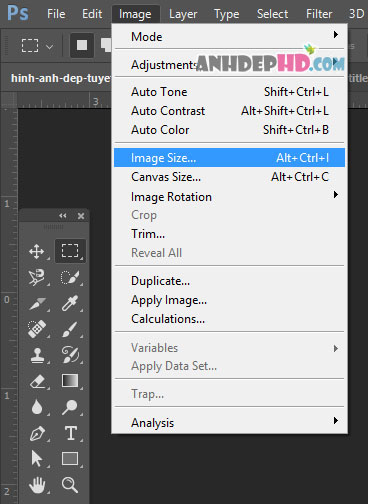Screen dimensions: 368x504
Task: Expand the Mode submenu arrow
Action: 336,35
